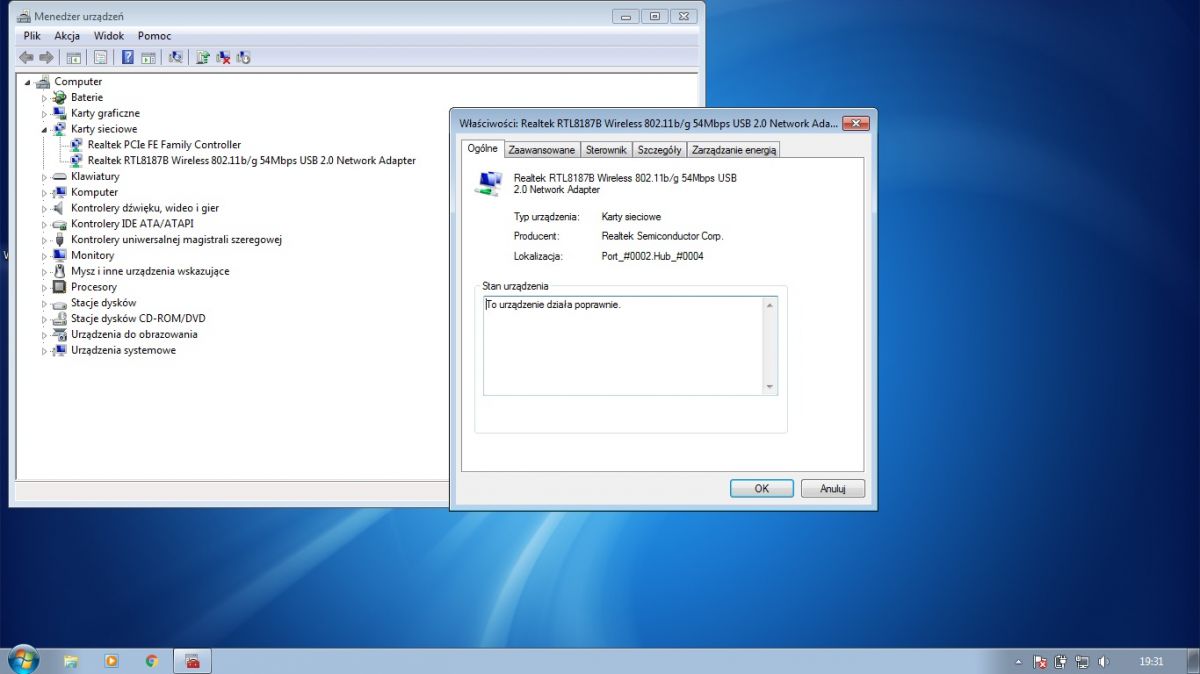Open Properties via the toolbar sheet icon

pyautogui.click(x=100, y=57)
